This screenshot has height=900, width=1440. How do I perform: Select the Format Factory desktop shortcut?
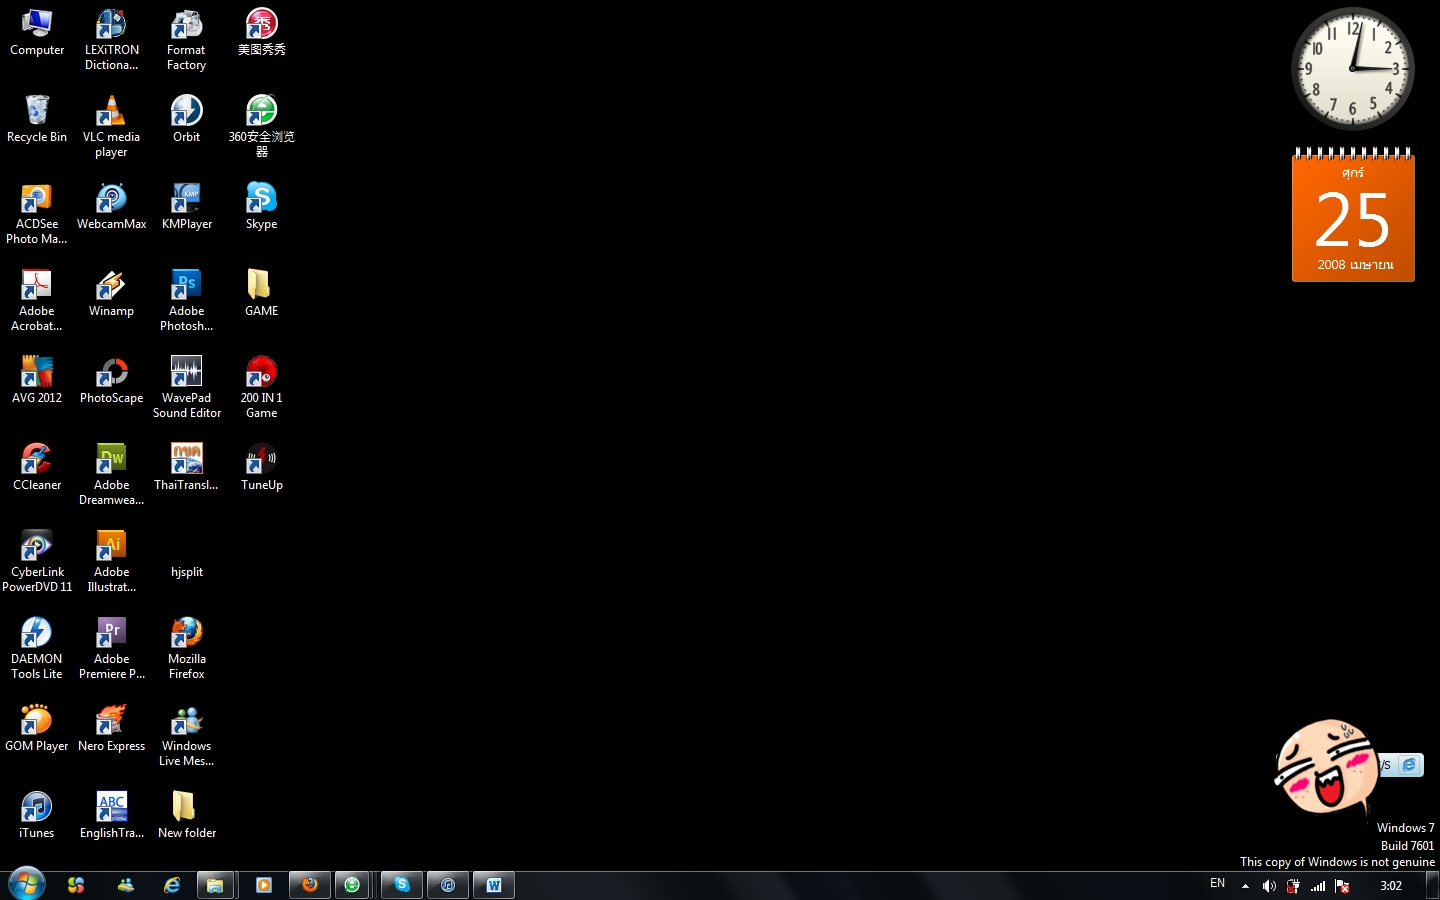(186, 40)
